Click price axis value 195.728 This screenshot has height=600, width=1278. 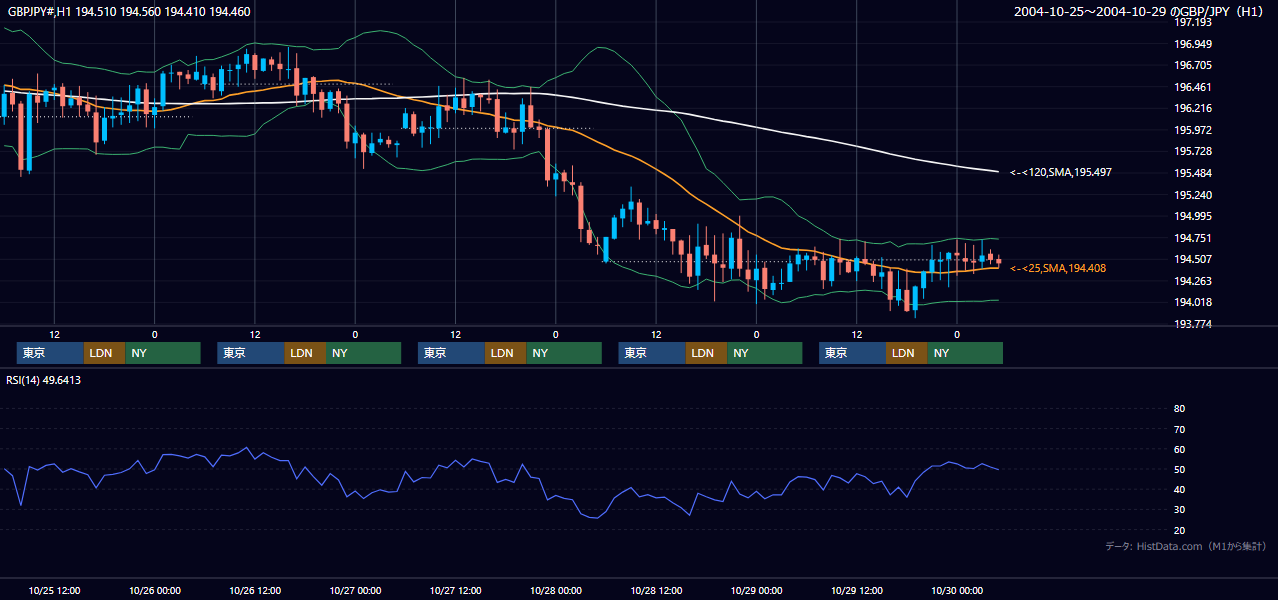[x=1193, y=151]
